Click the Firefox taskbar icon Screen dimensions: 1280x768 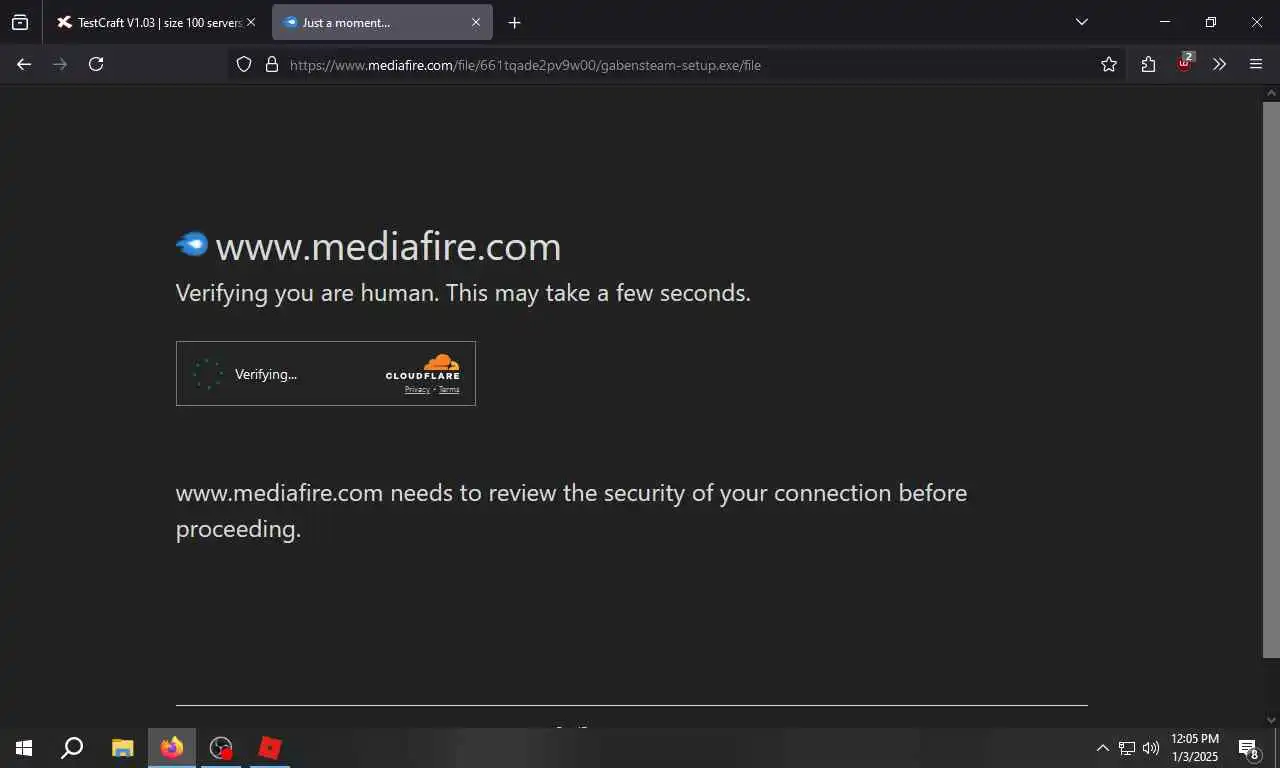pyautogui.click(x=172, y=748)
